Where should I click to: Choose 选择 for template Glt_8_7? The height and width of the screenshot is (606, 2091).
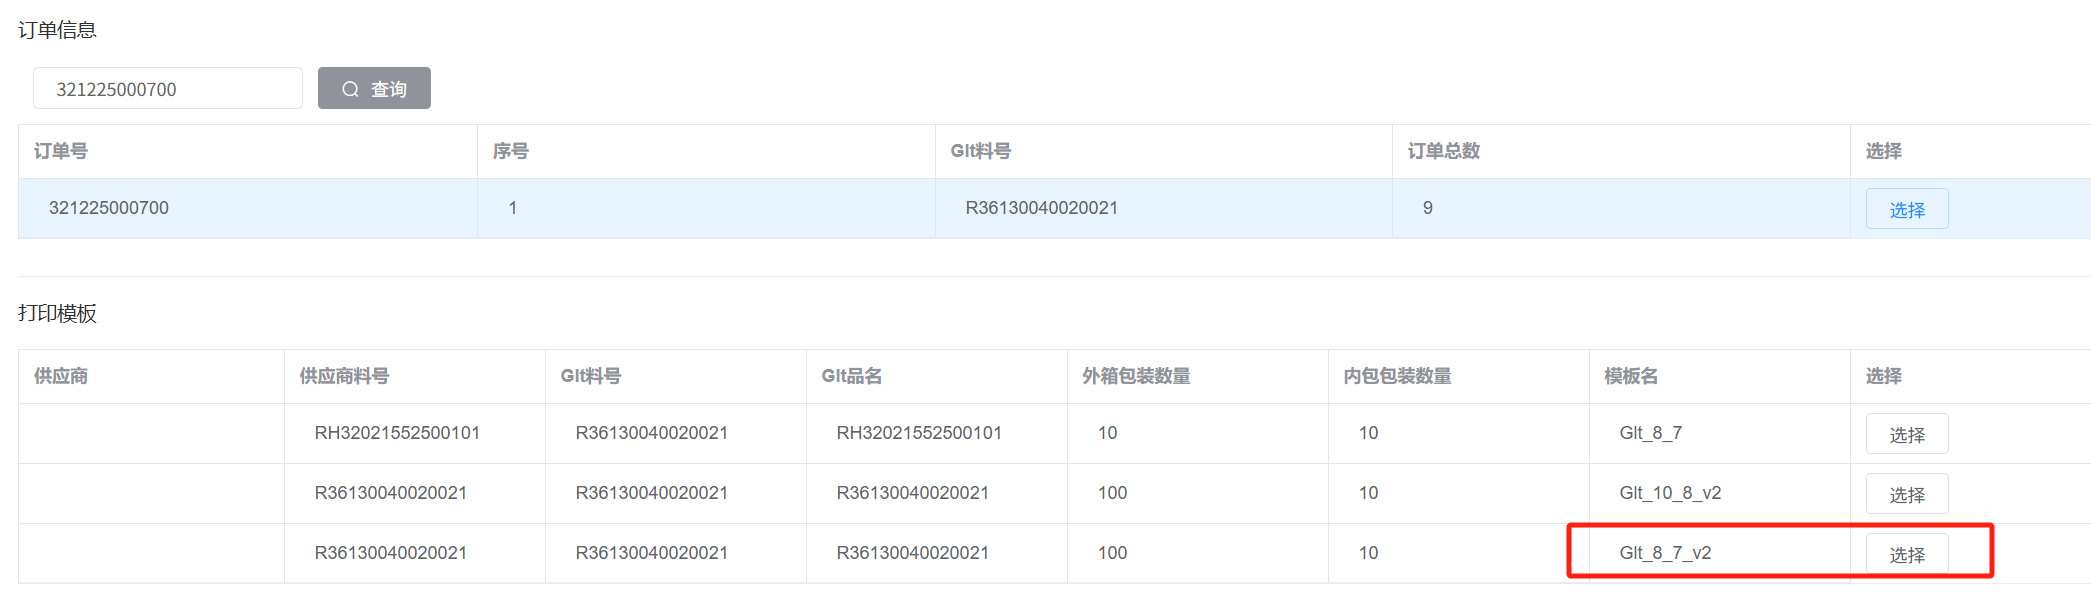point(1906,434)
